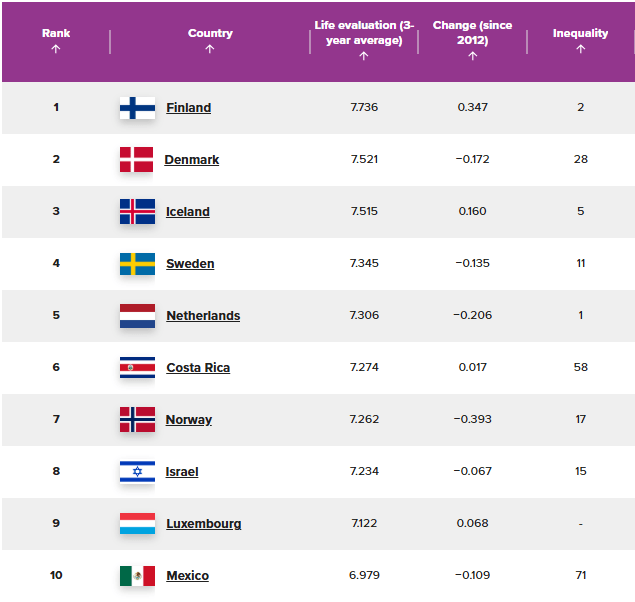Click the Sweden flag icon
635x602 pixels.
pos(137,264)
